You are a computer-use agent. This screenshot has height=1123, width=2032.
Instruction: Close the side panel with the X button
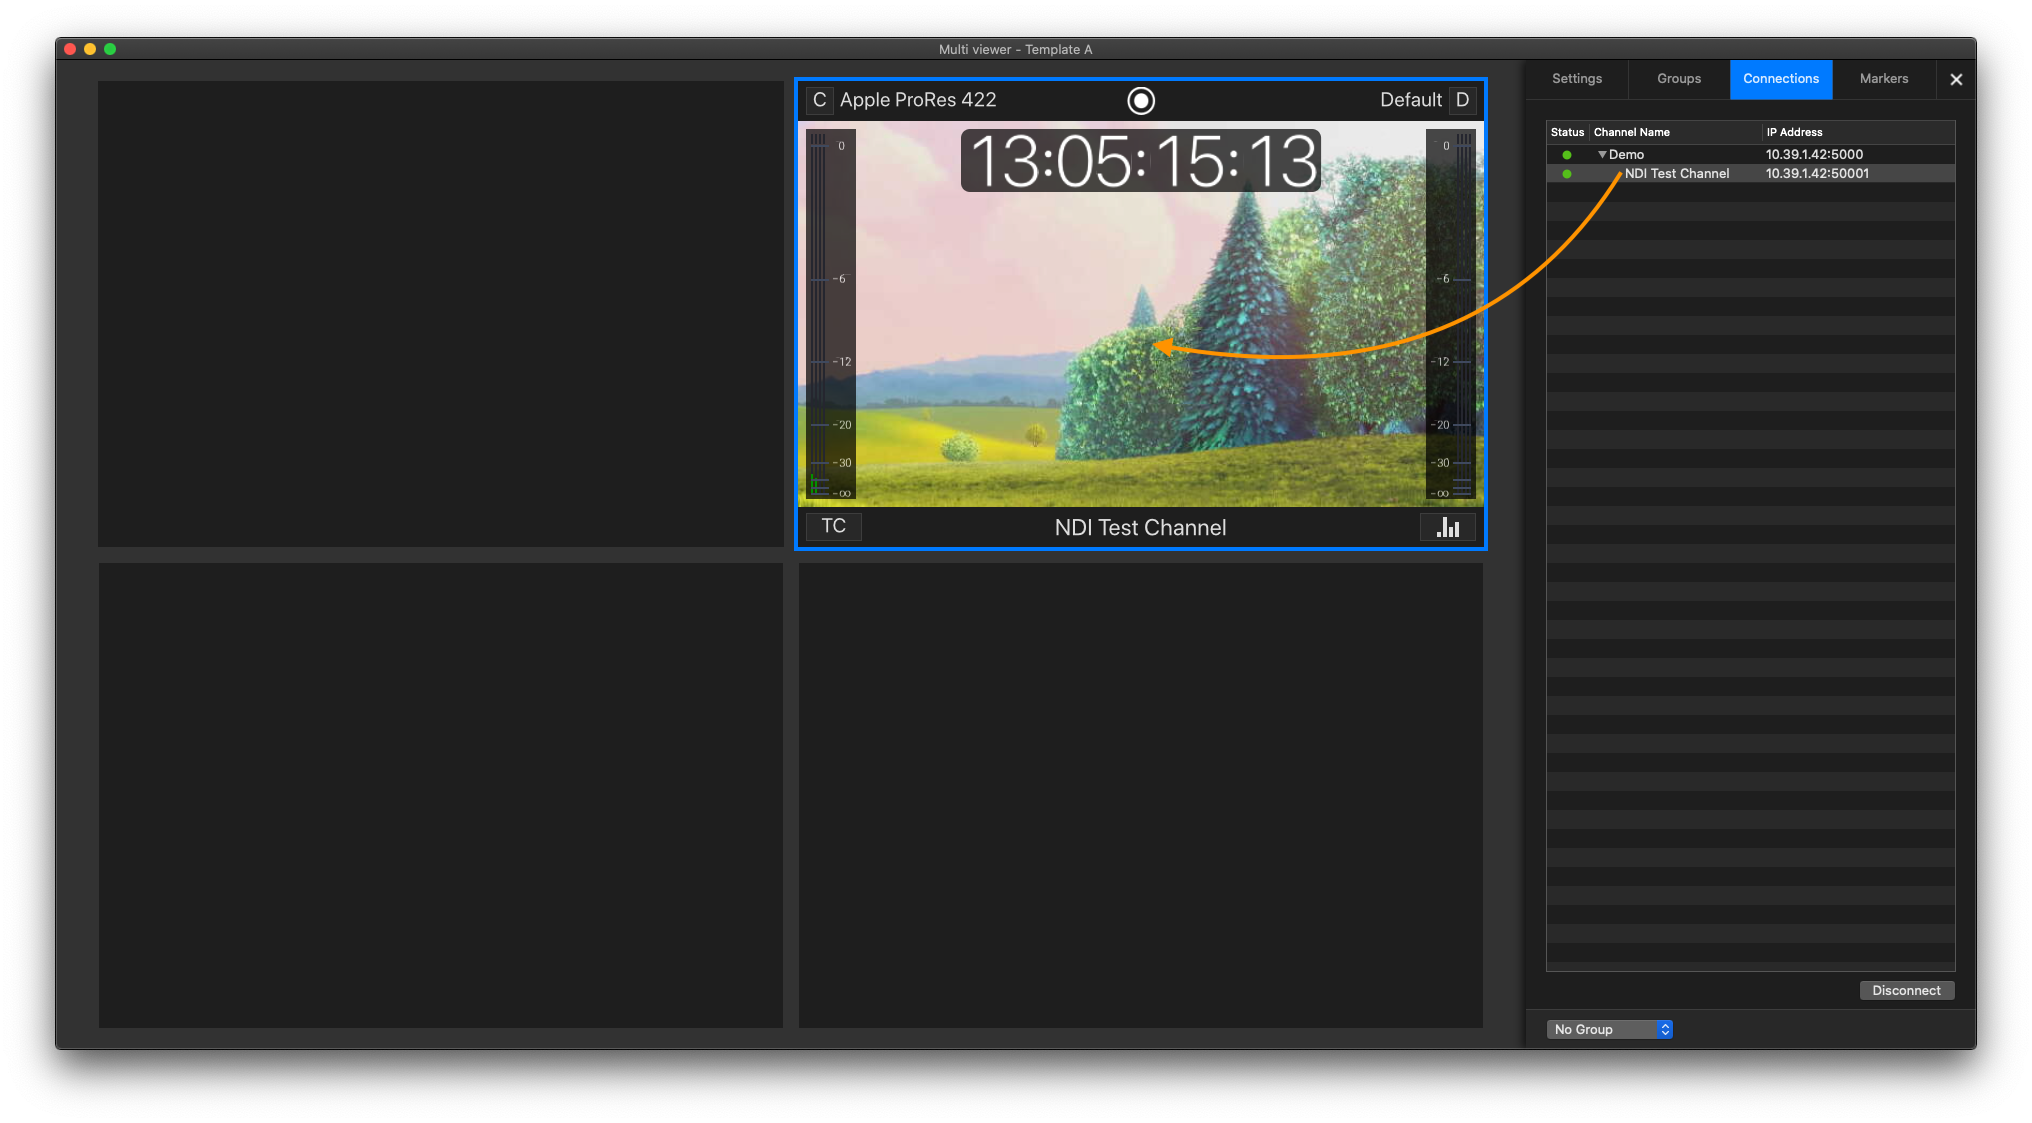(x=1956, y=79)
